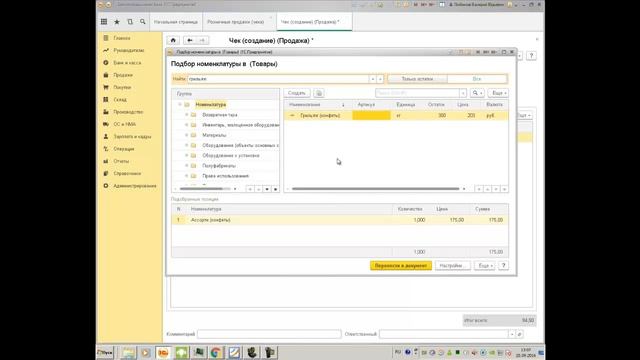Open the Найти field history dropdown
Image resolution: width=640 pixels, height=360 pixels.
(373, 79)
